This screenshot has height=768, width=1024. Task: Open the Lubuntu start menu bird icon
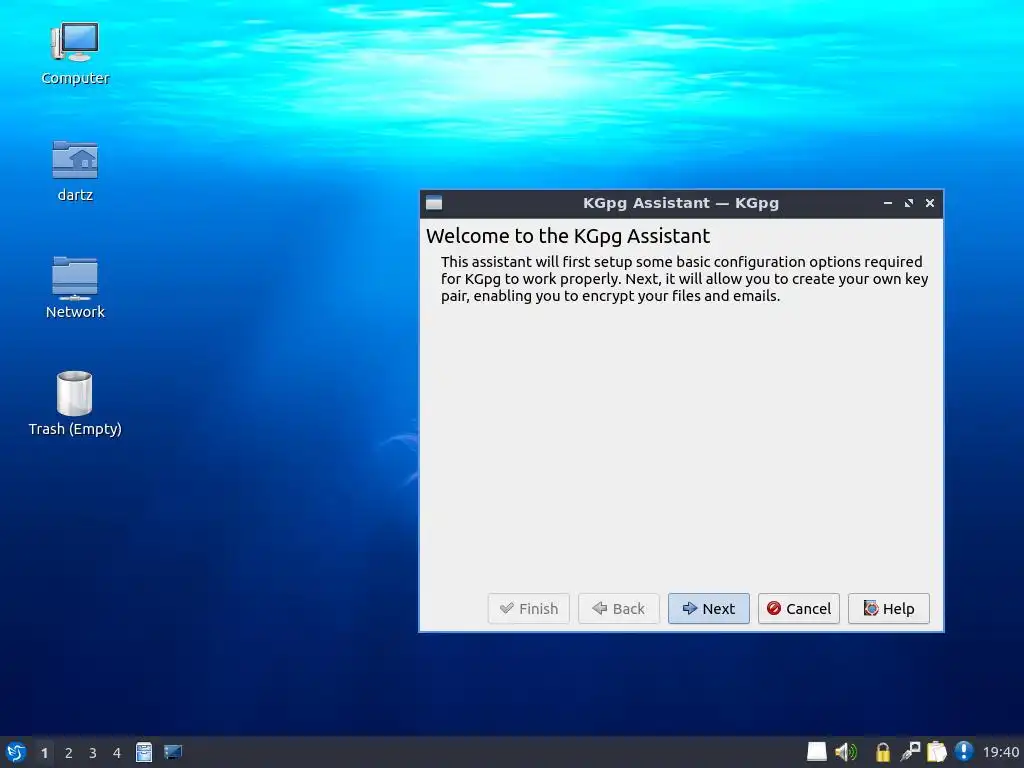click(16, 752)
